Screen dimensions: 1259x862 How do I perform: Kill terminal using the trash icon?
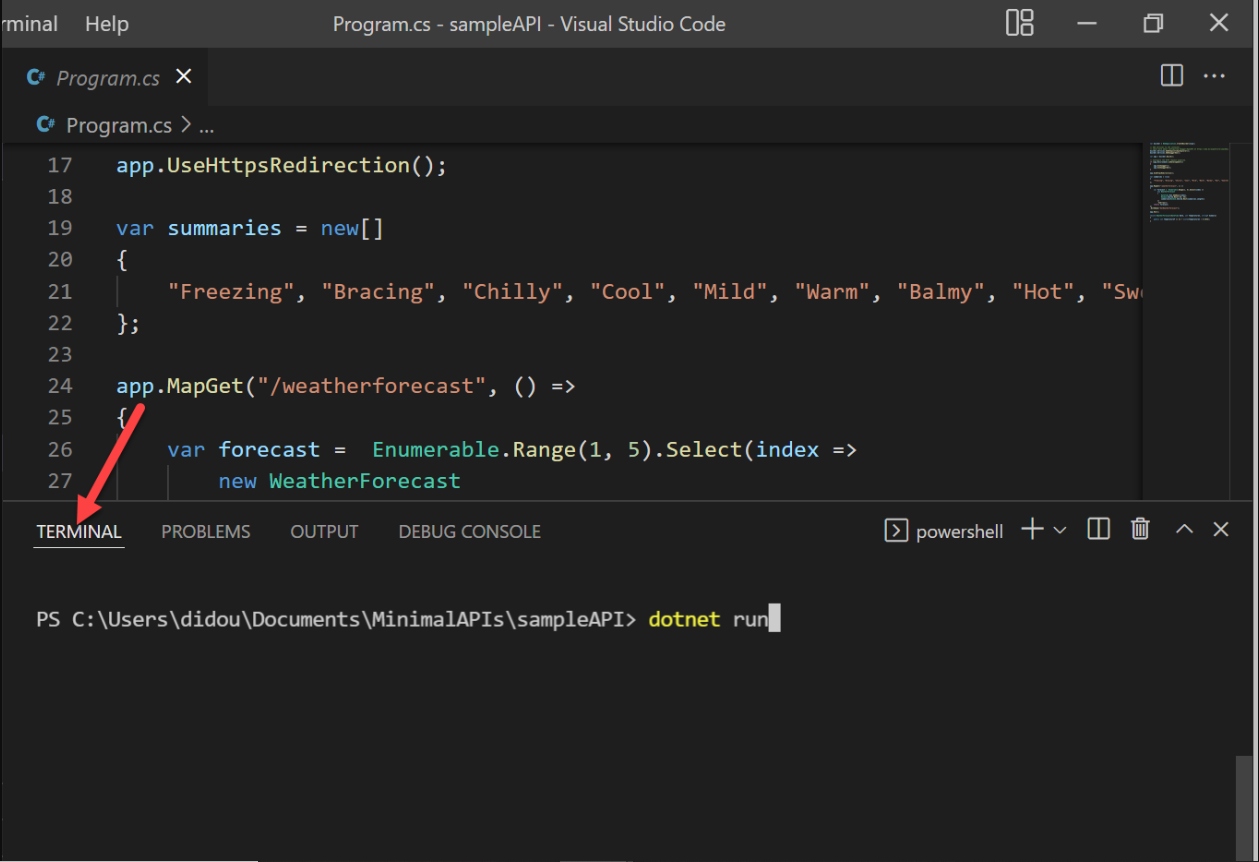pyautogui.click(x=1140, y=530)
